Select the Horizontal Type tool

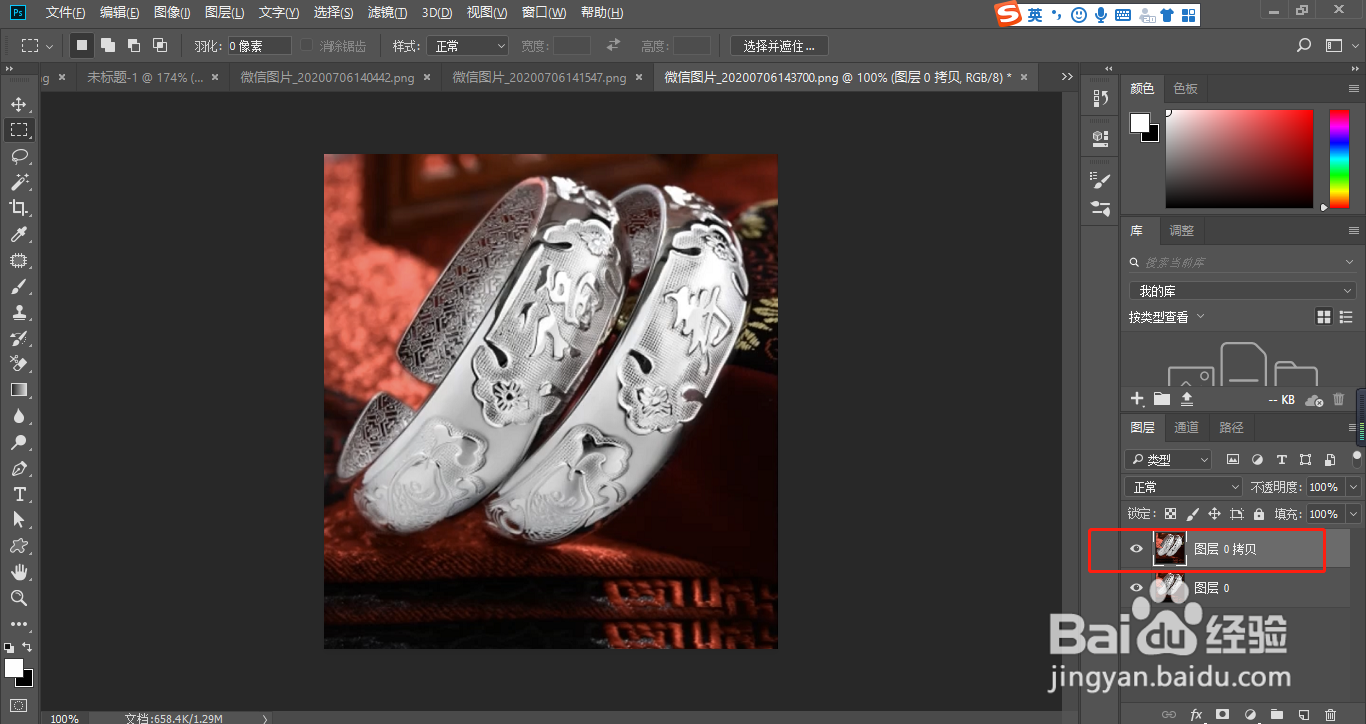(x=19, y=494)
